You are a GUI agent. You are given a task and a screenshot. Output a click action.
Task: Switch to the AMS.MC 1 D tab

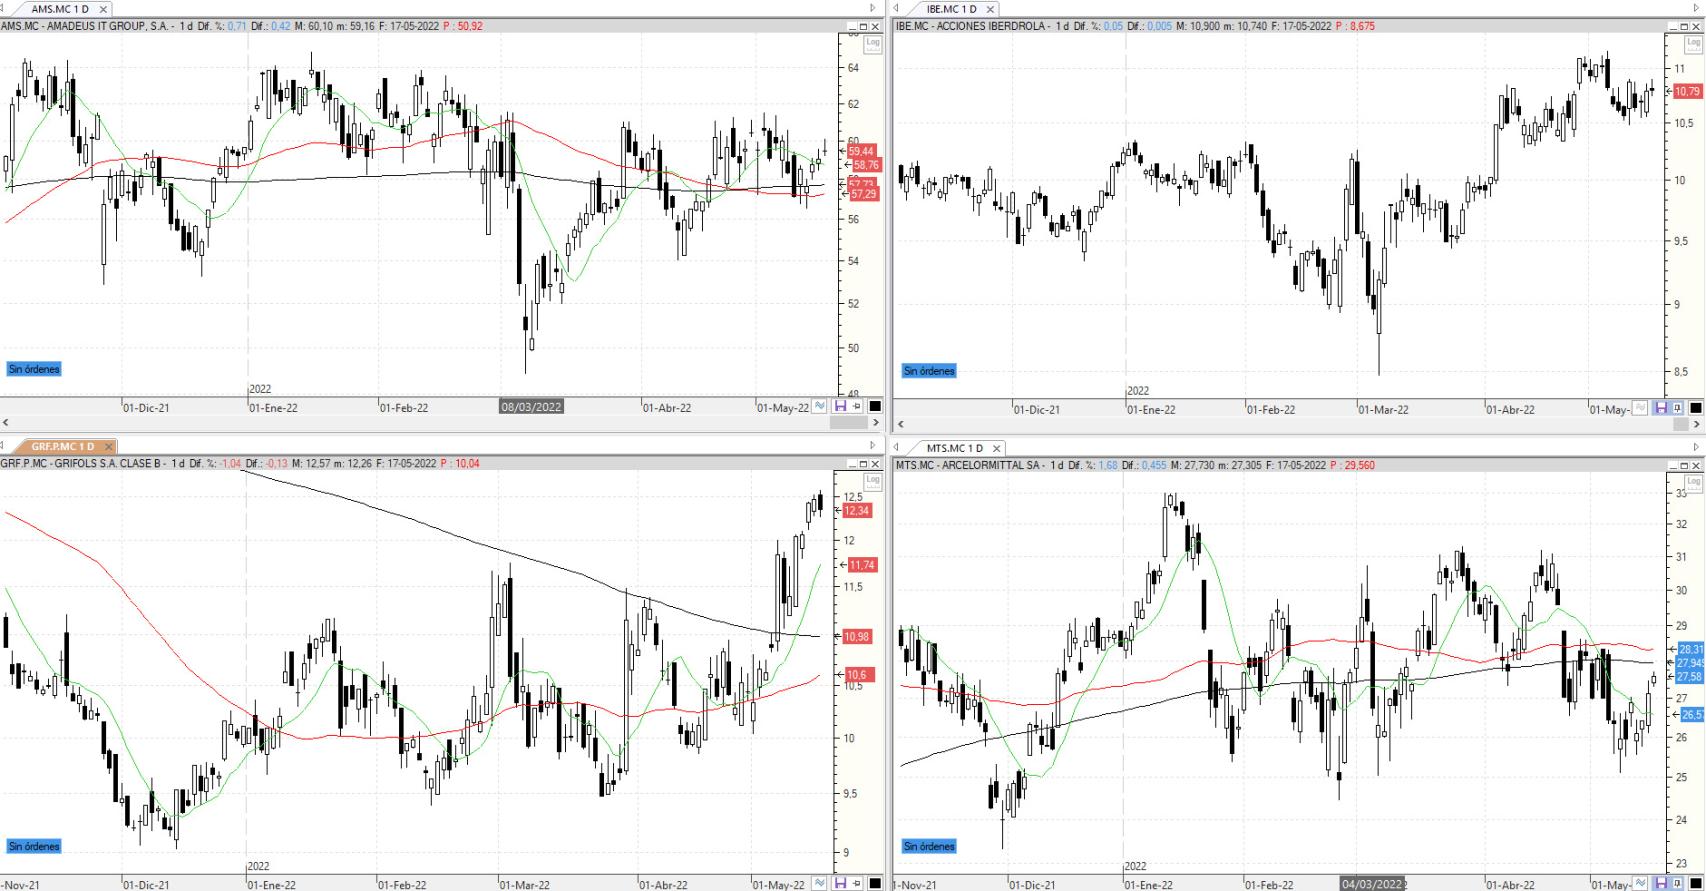60,9
